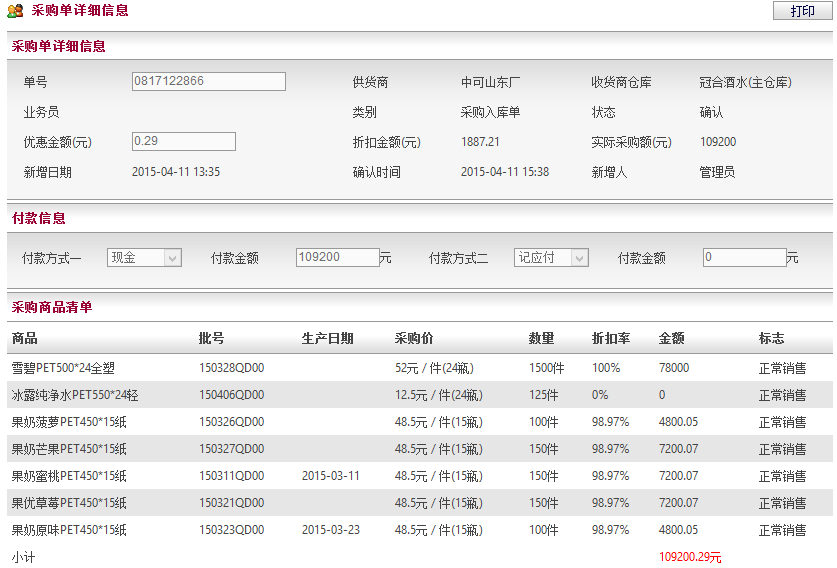
Task: Click batch number 150406QD00
Action: pyautogui.click(x=232, y=395)
